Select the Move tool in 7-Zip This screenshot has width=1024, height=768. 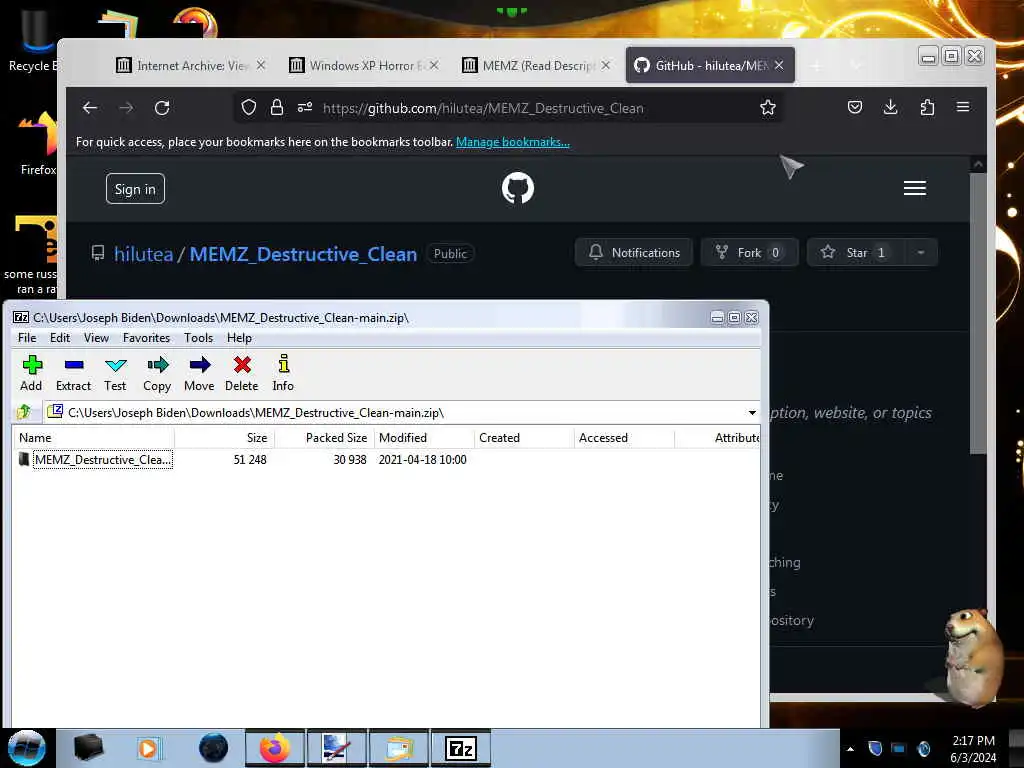click(x=199, y=374)
